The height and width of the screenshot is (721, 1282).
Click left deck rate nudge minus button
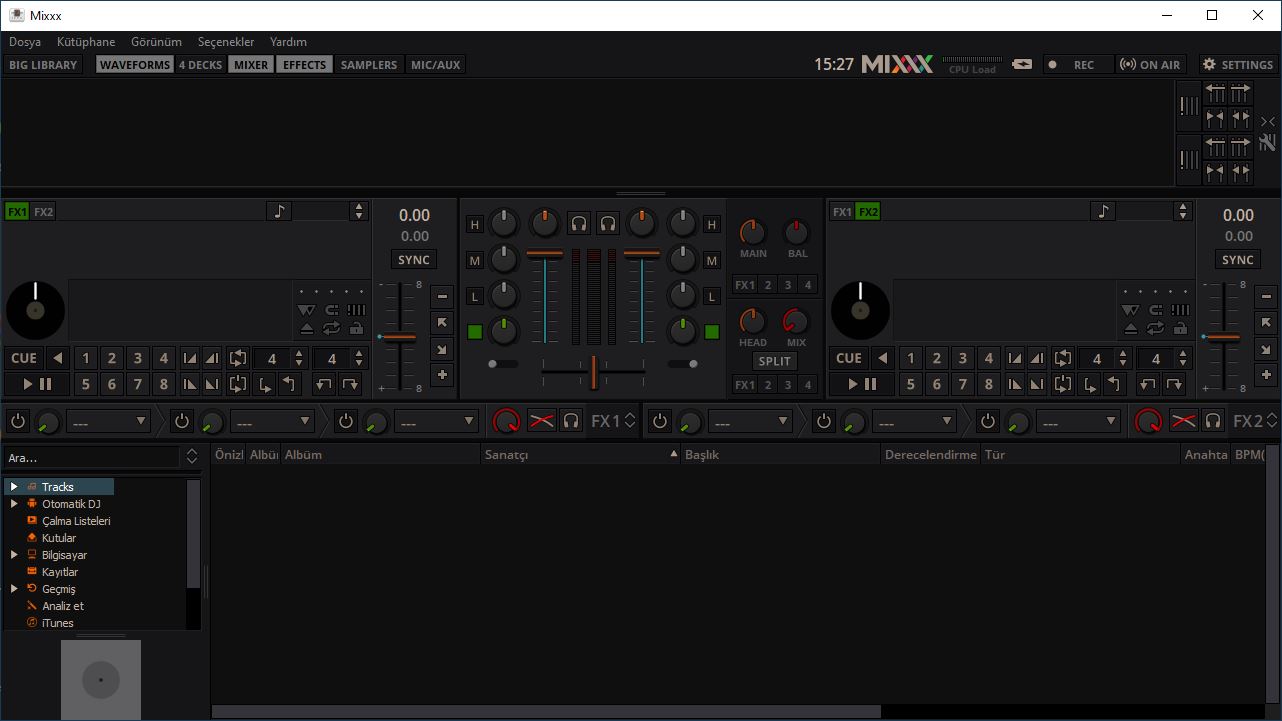tap(442, 297)
